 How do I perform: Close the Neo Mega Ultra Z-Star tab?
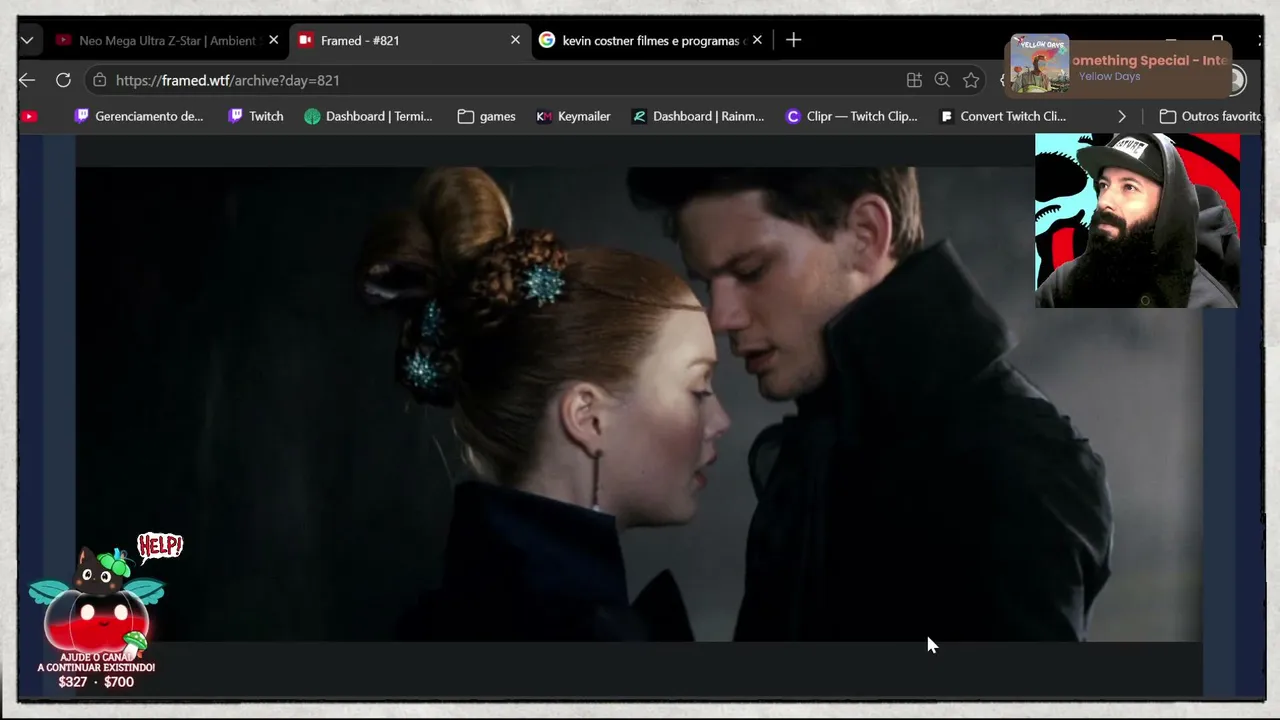[273, 40]
